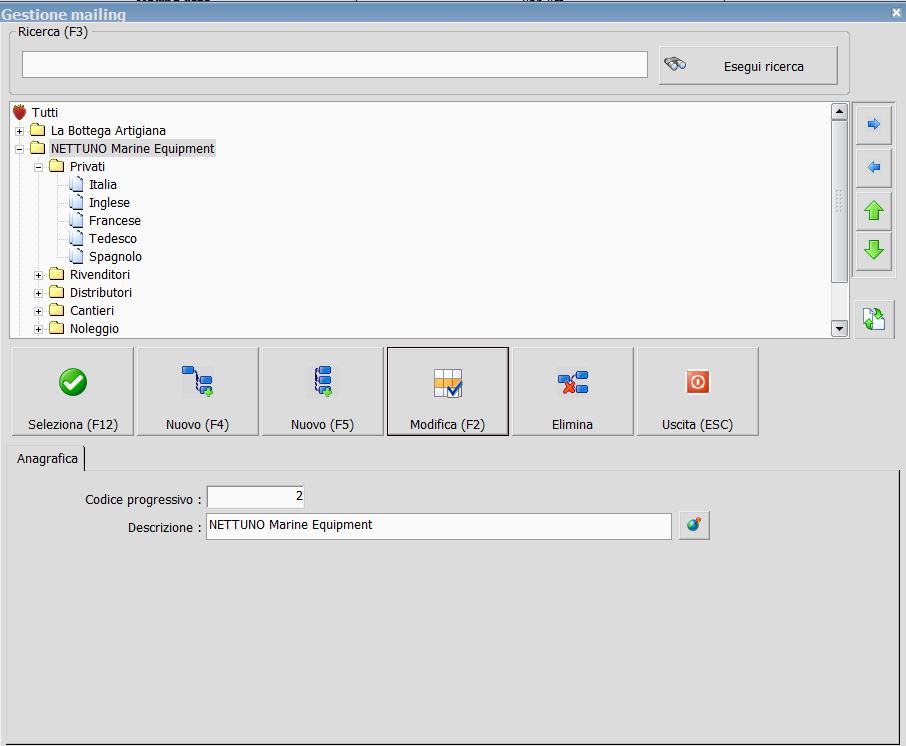This screenshot has width=906, height=746.
Task: Click the Codice progressivo field
Action: click(x=255, y=496)
